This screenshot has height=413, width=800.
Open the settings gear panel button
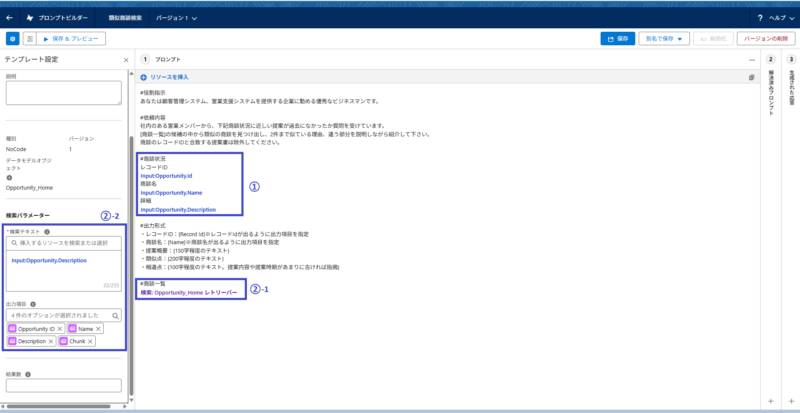12,38
